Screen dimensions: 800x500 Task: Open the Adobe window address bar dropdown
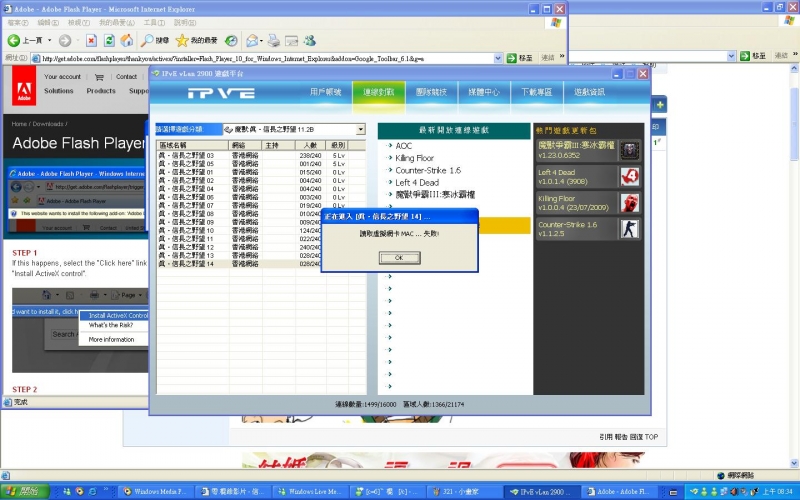coord(498,58)
